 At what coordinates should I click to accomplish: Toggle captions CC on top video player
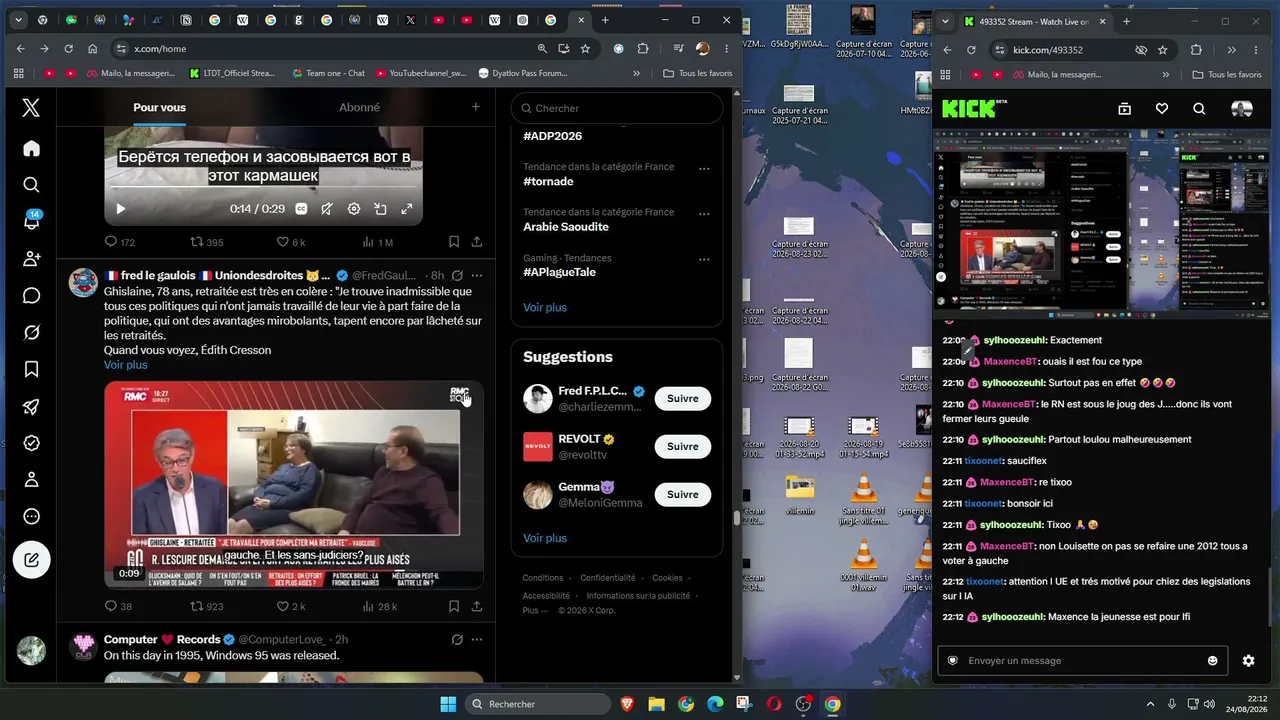301,209
